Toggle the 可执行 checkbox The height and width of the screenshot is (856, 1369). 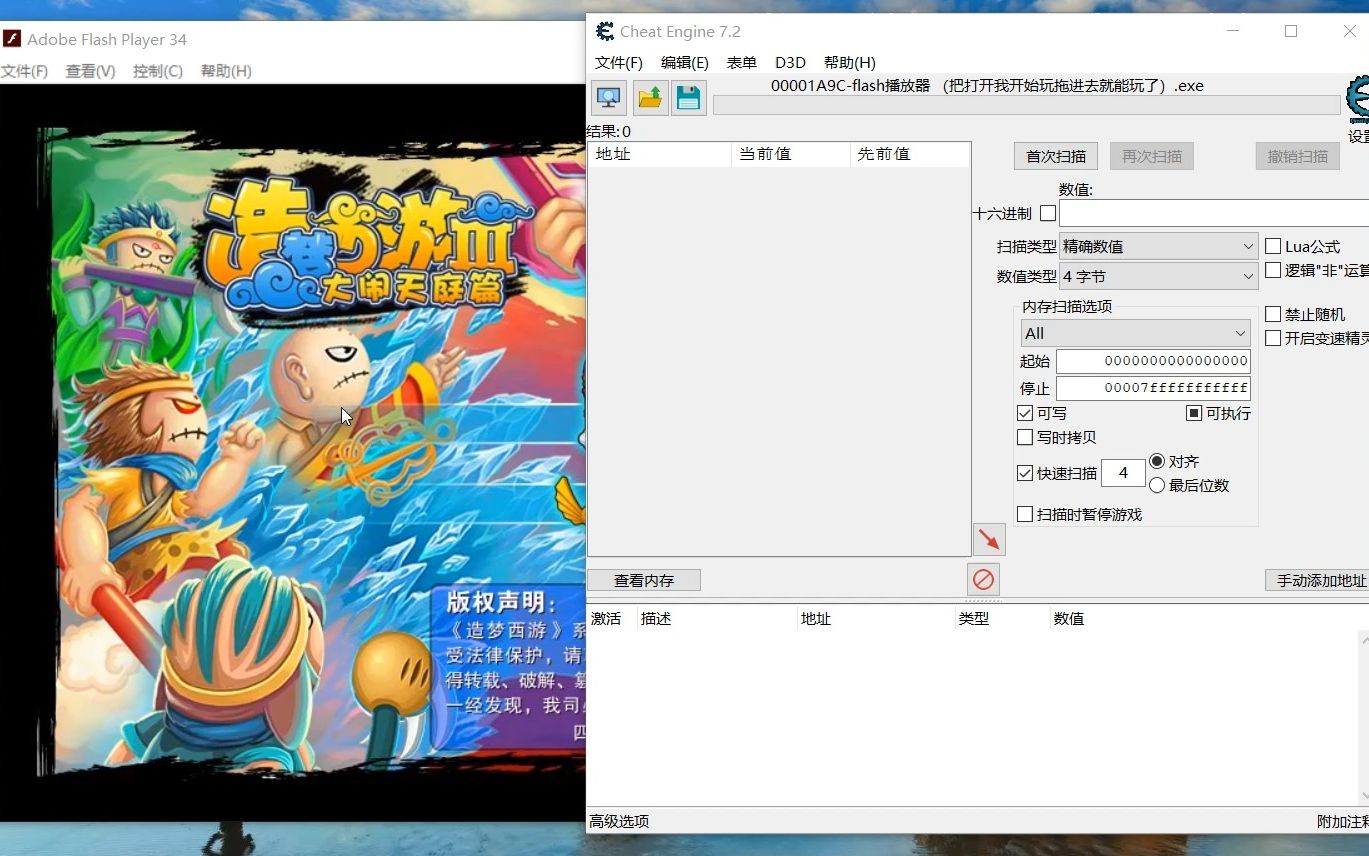coord(1194,413)
